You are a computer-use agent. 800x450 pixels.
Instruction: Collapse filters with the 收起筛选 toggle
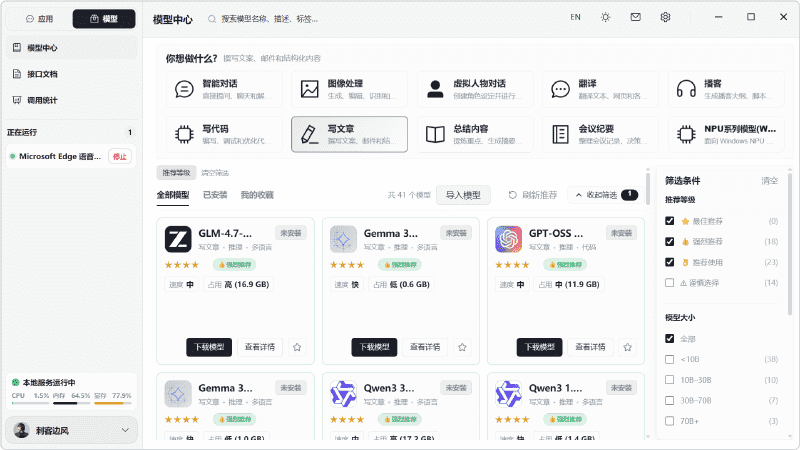606,195
